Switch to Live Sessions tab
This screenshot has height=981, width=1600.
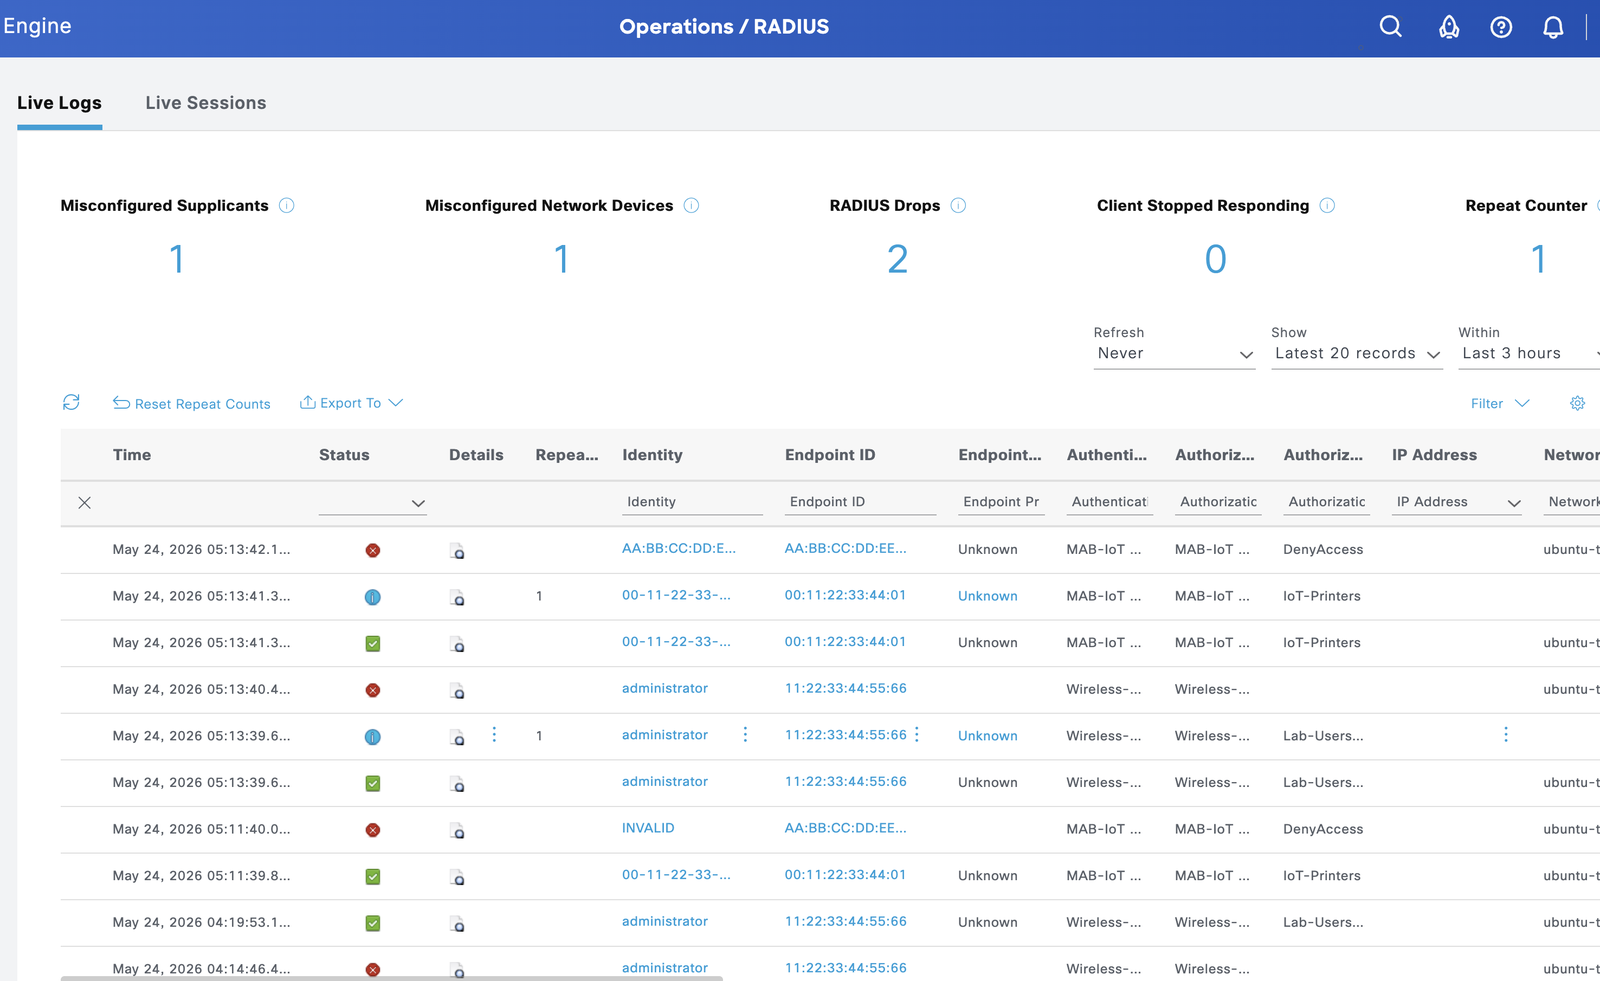point(206,103)
